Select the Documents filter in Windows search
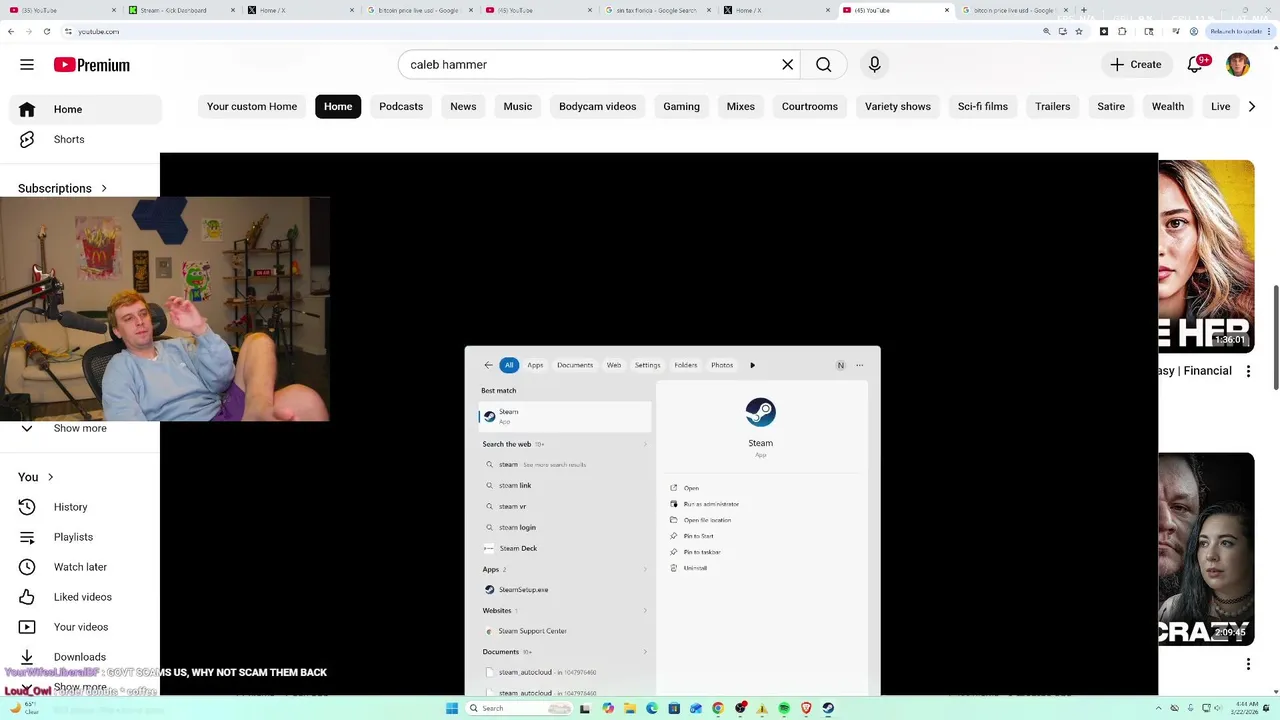Viewport: 1280px width, 720px height. coord(575,365)
